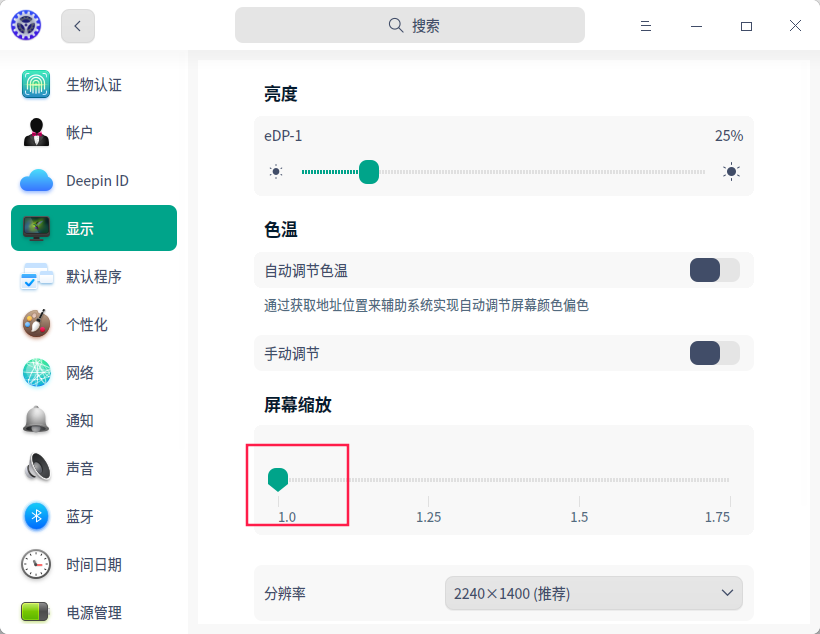Click the 色温 heading

tap(281, 230)
